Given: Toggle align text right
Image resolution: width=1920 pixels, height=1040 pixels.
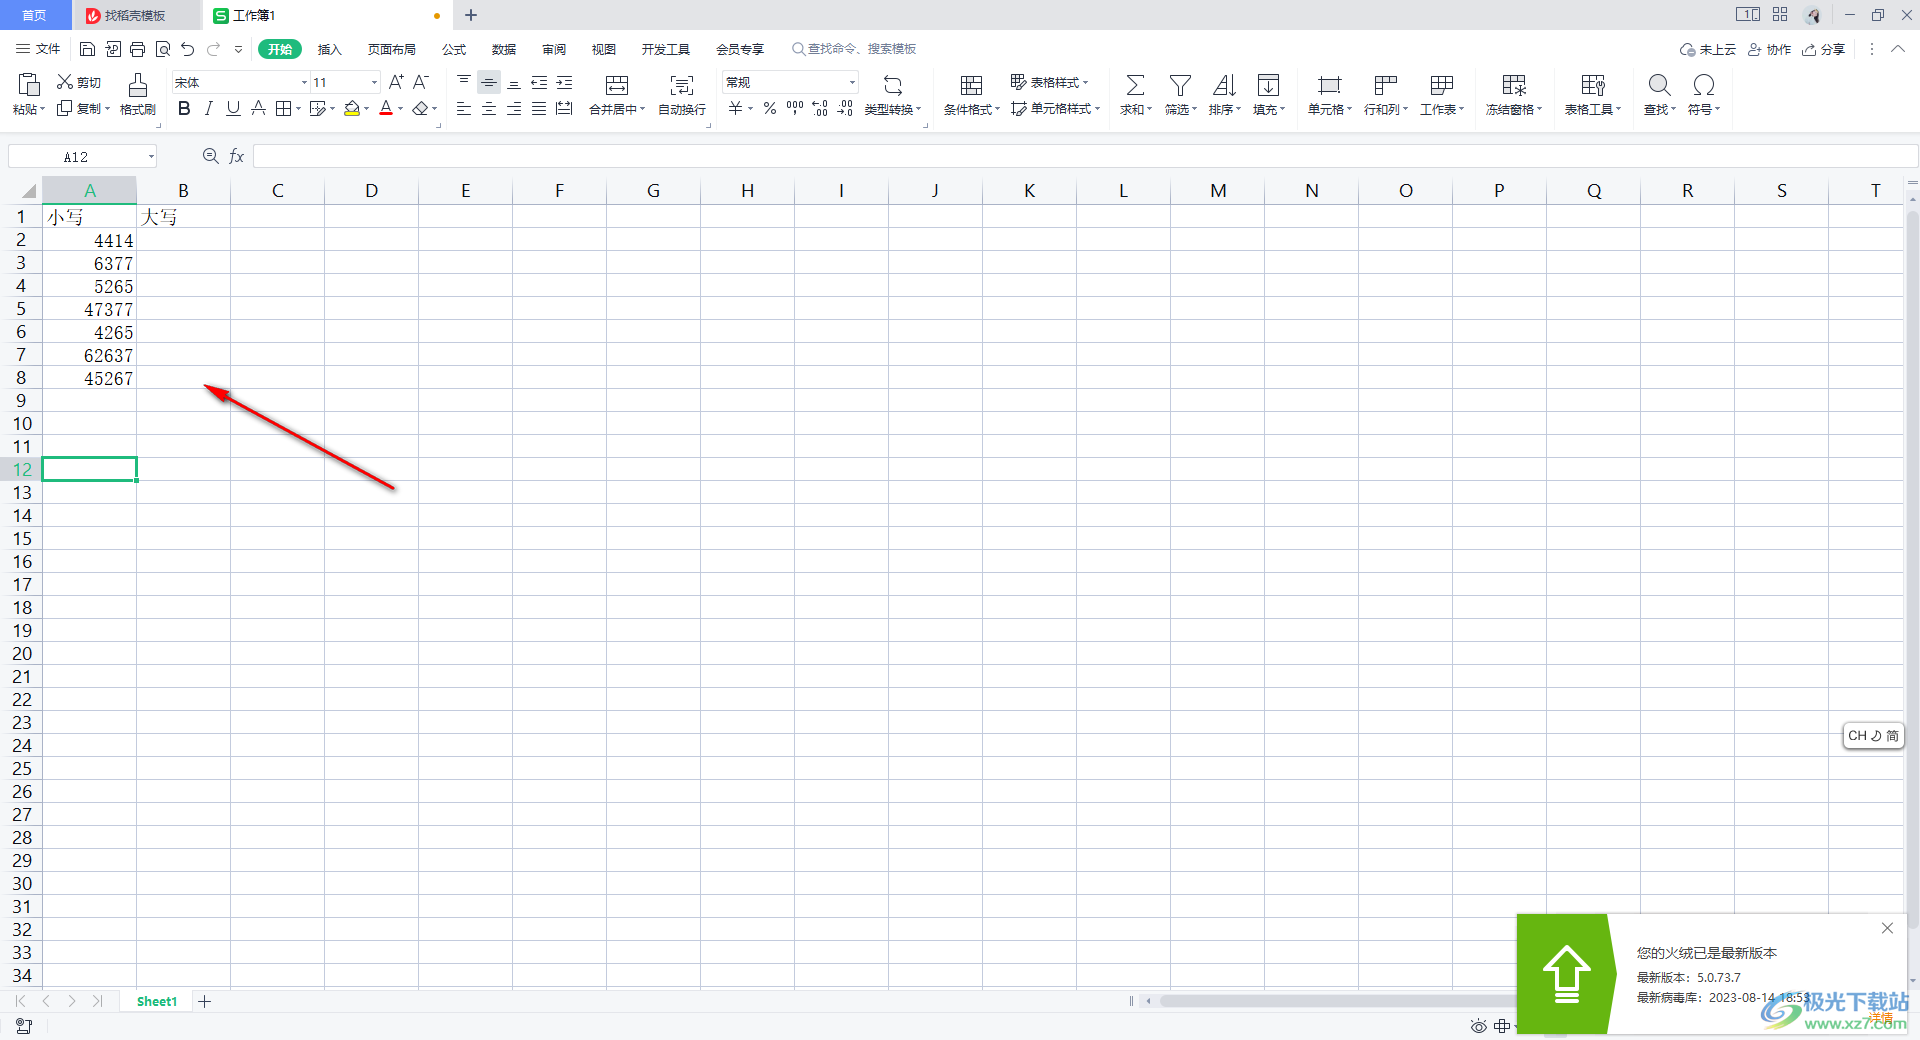Looking at the screenshot, I should tap(514, 108).
